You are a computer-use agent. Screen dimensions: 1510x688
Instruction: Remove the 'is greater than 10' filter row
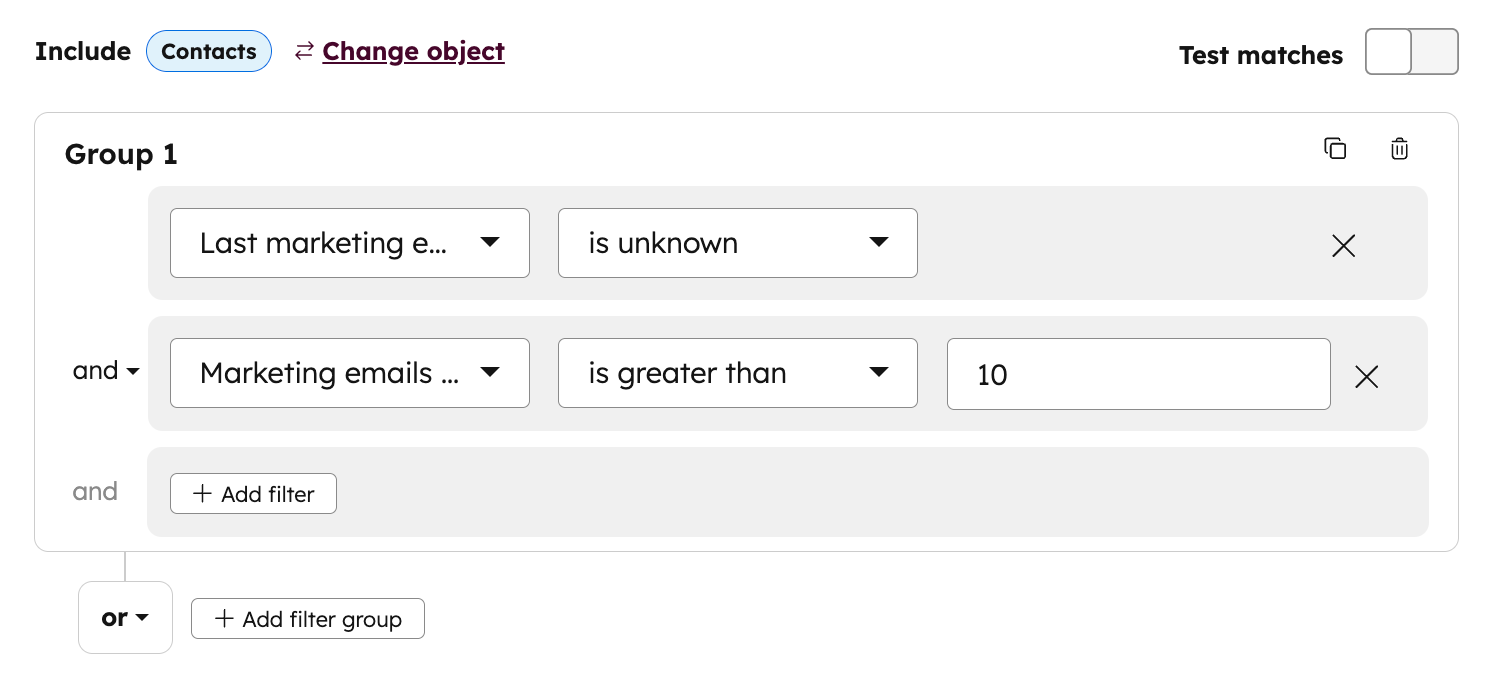tap(1366, 377)
